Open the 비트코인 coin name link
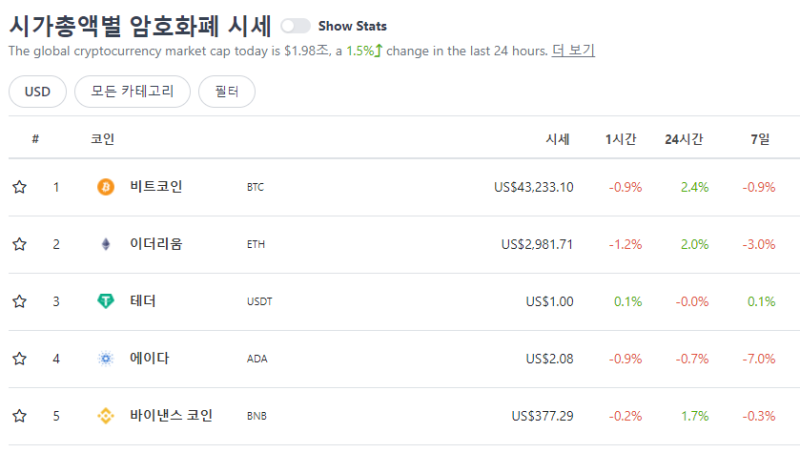Image resolution: width=800 pixels, height=453 pixels. (156, 187)
